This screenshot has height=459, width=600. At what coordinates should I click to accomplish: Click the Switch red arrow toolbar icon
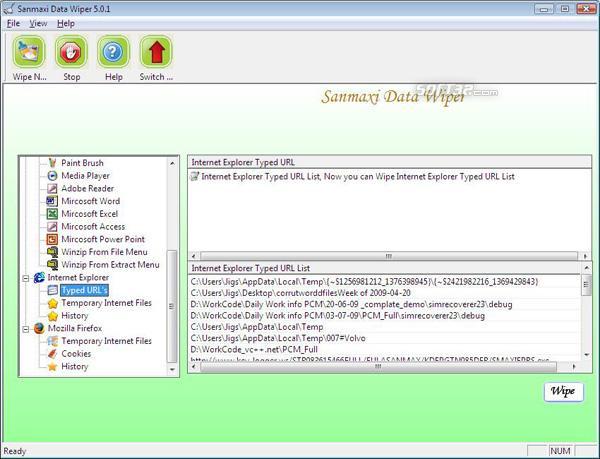click(156, 52)
